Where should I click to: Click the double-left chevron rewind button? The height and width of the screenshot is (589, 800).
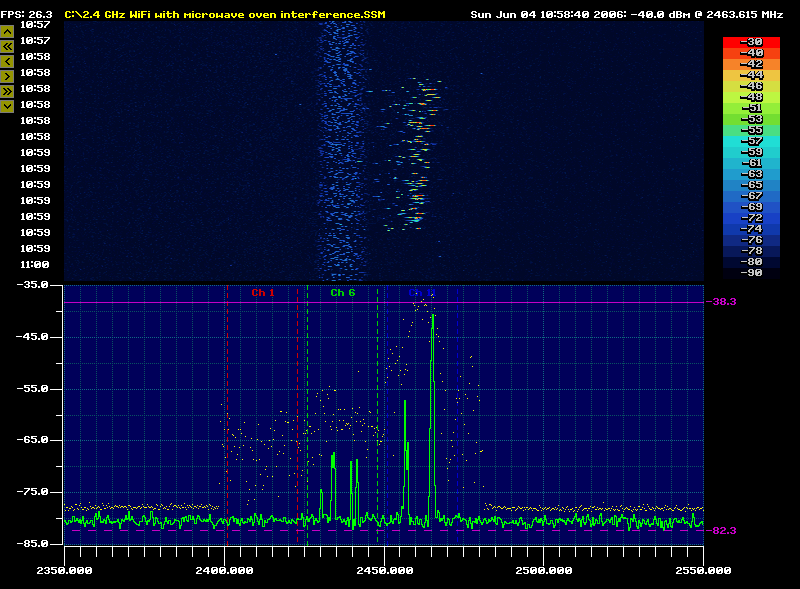click(7, 46)
